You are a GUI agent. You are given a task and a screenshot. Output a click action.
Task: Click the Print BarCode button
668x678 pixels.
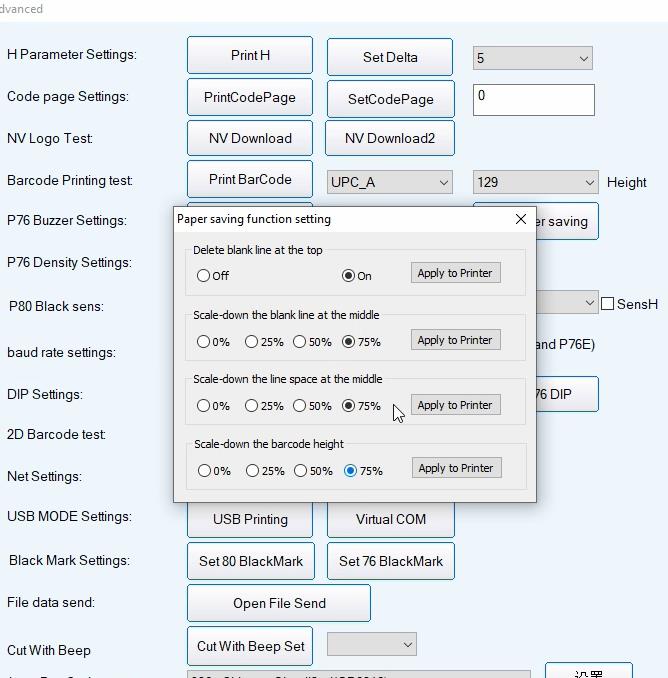click(x=250, y=179)
